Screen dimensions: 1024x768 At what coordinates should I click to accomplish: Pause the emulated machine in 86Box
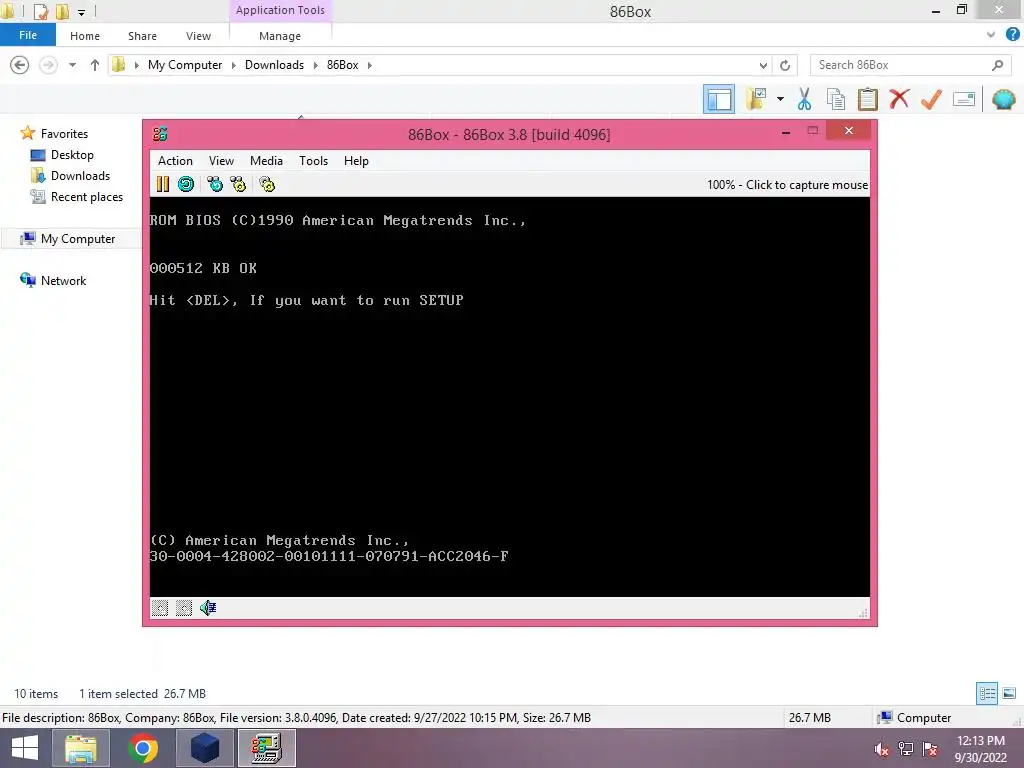tap(163, 184)
